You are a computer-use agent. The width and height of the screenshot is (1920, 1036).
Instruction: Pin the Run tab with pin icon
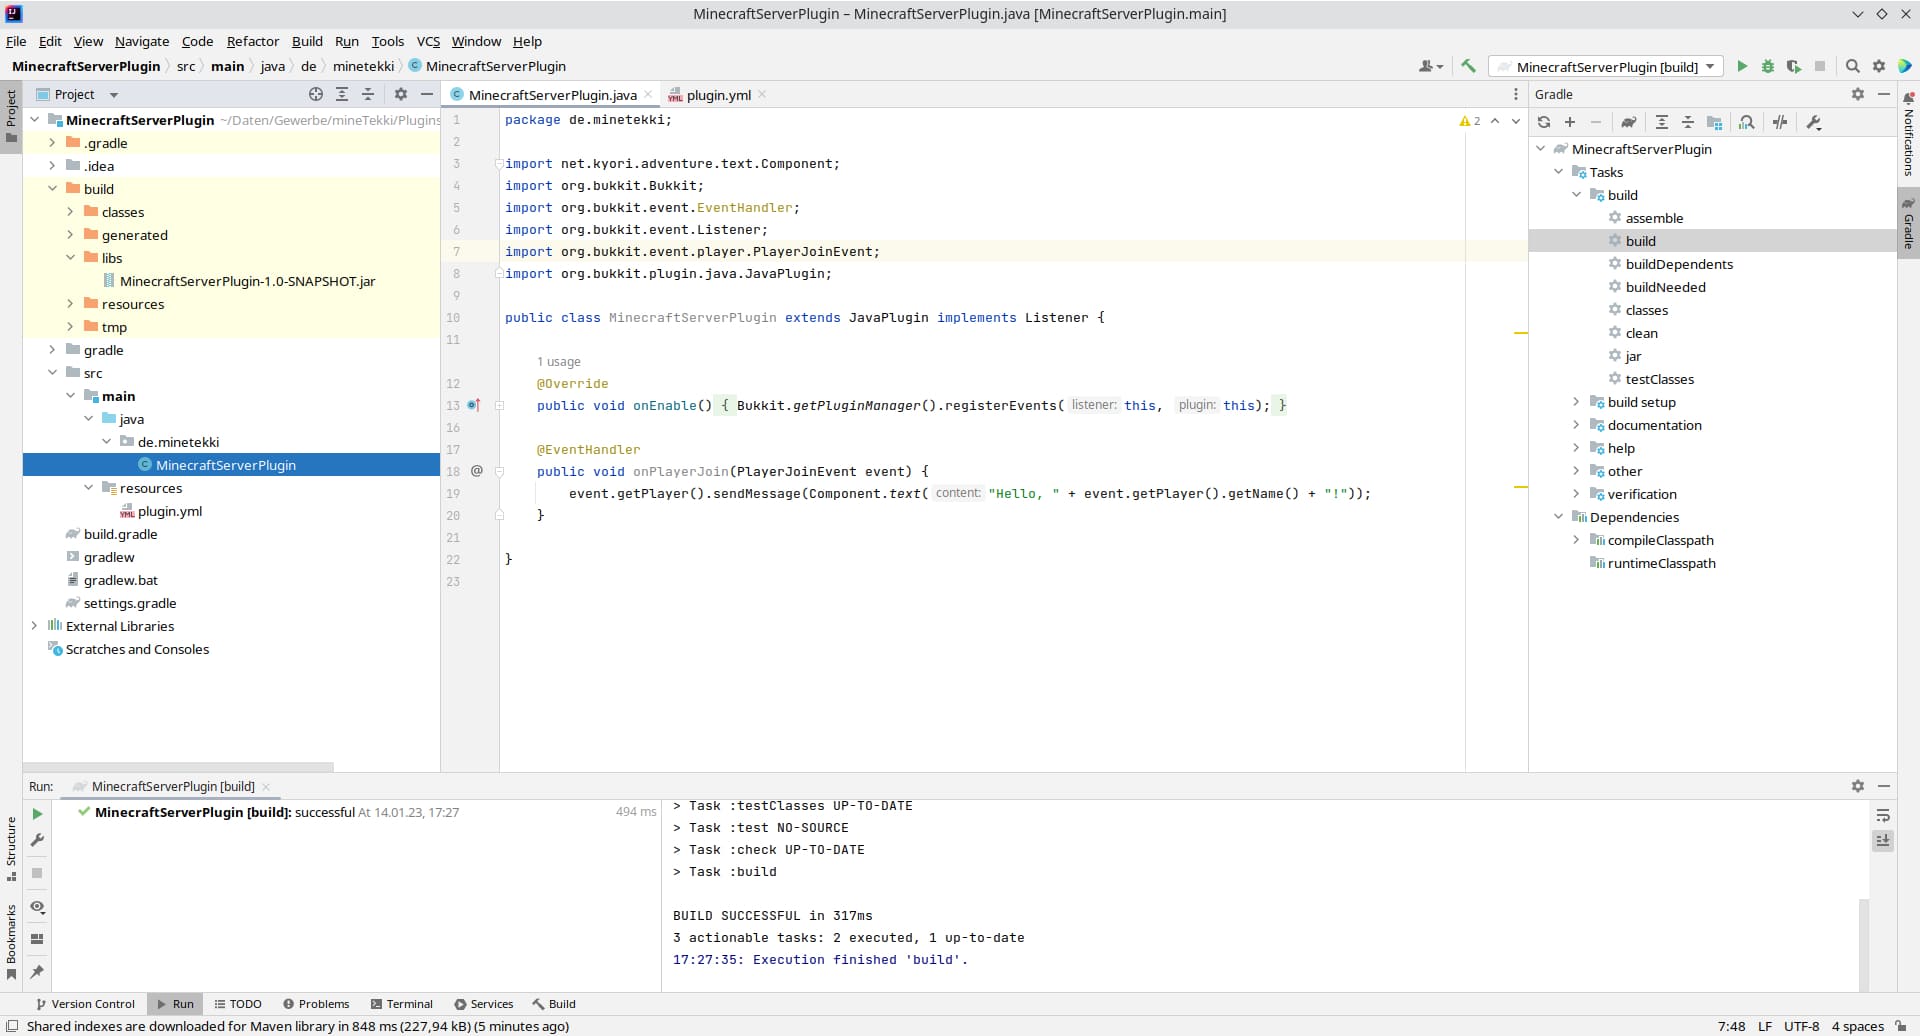(37, 971)
